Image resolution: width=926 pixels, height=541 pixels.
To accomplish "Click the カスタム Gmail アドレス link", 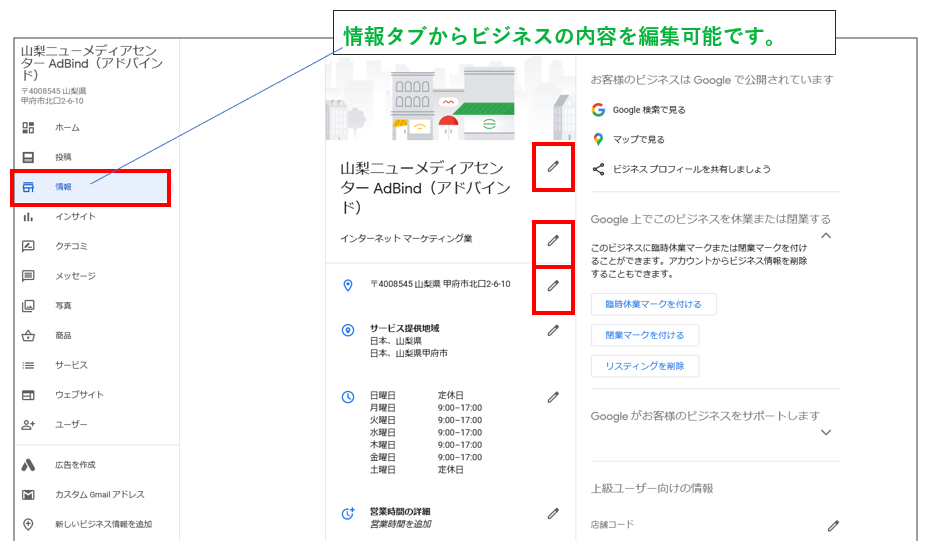I will coord(100,494).
